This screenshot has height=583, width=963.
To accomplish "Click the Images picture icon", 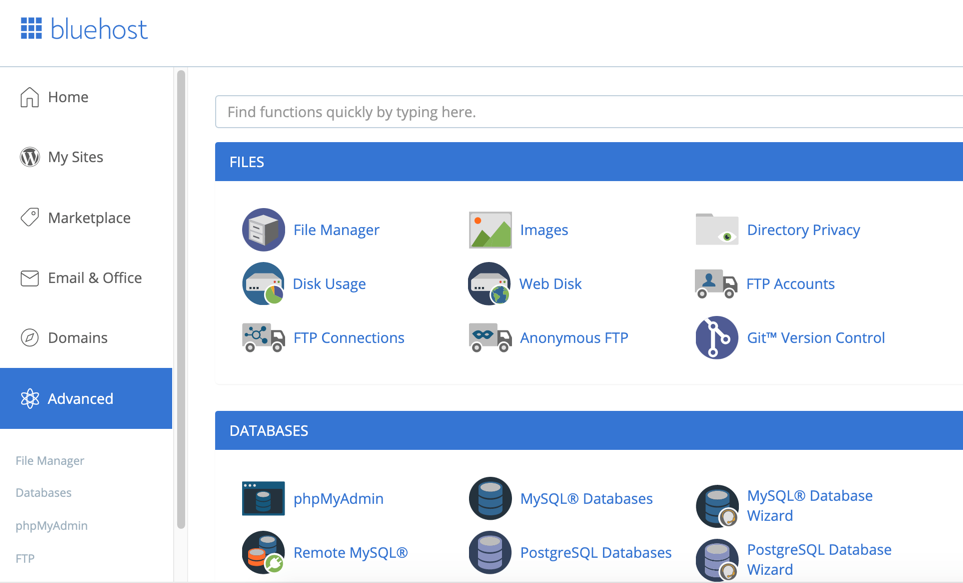I will point(490,230).
